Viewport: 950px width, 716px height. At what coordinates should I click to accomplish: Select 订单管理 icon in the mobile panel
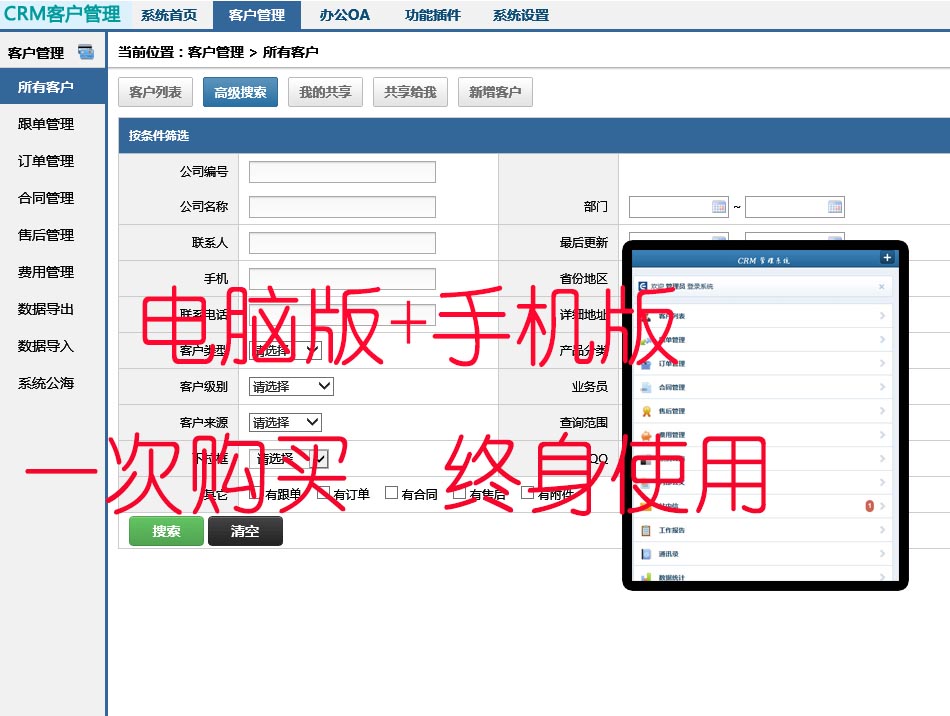(645, 364)
